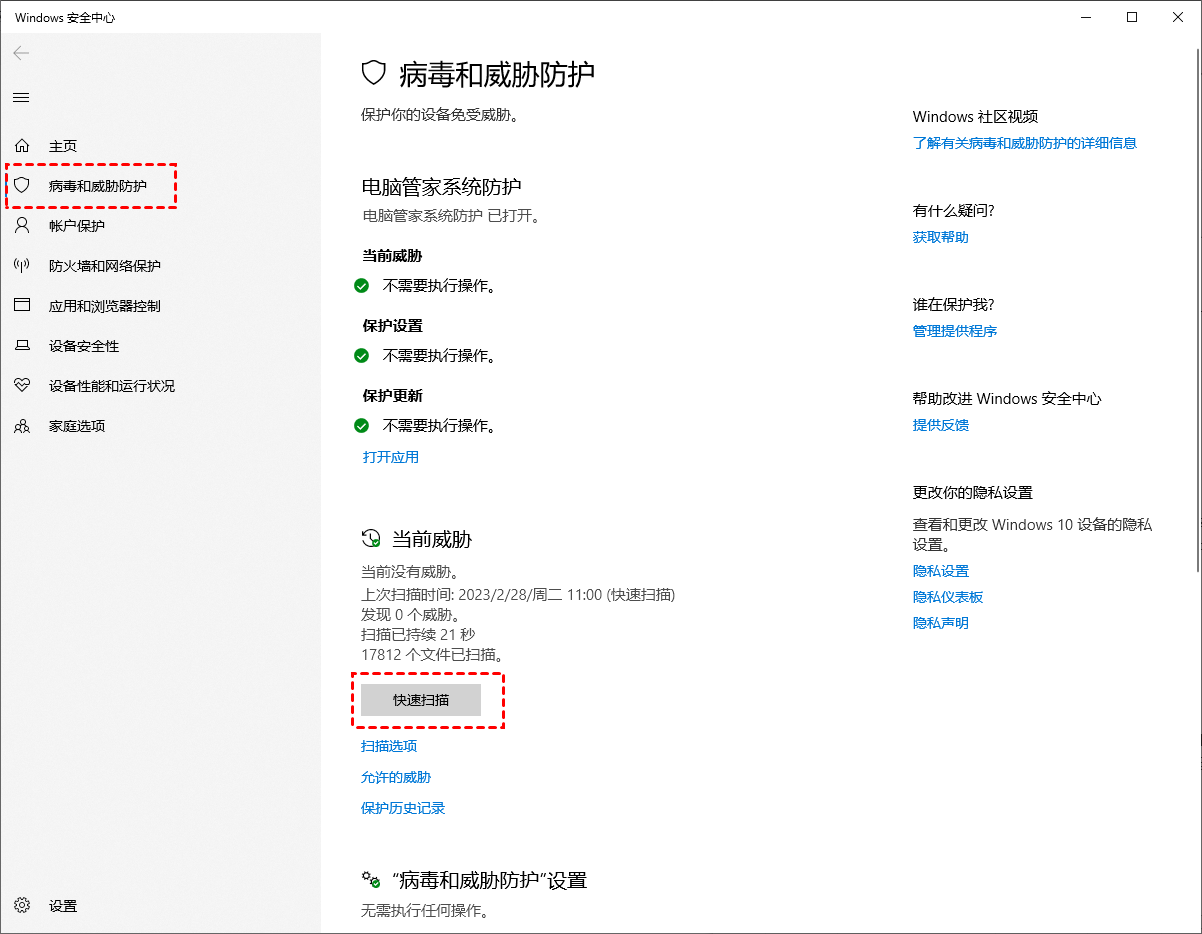
Task: Select 帐户保护 in the sidebar
Action: 77,226
